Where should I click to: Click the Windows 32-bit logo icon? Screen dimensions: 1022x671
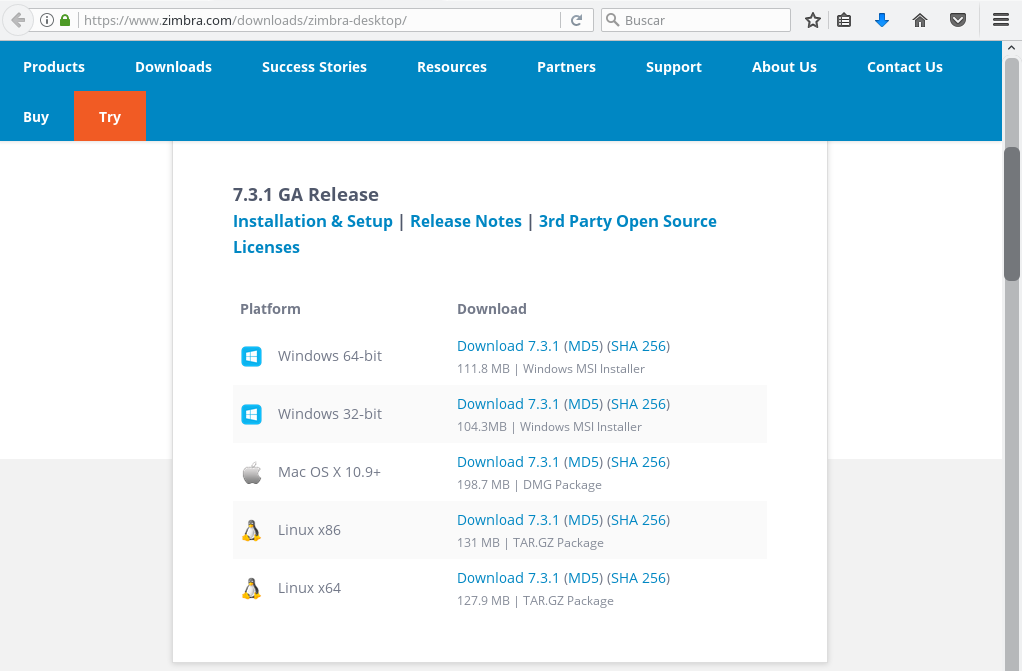pyautogui.click(x=252, y=414)
